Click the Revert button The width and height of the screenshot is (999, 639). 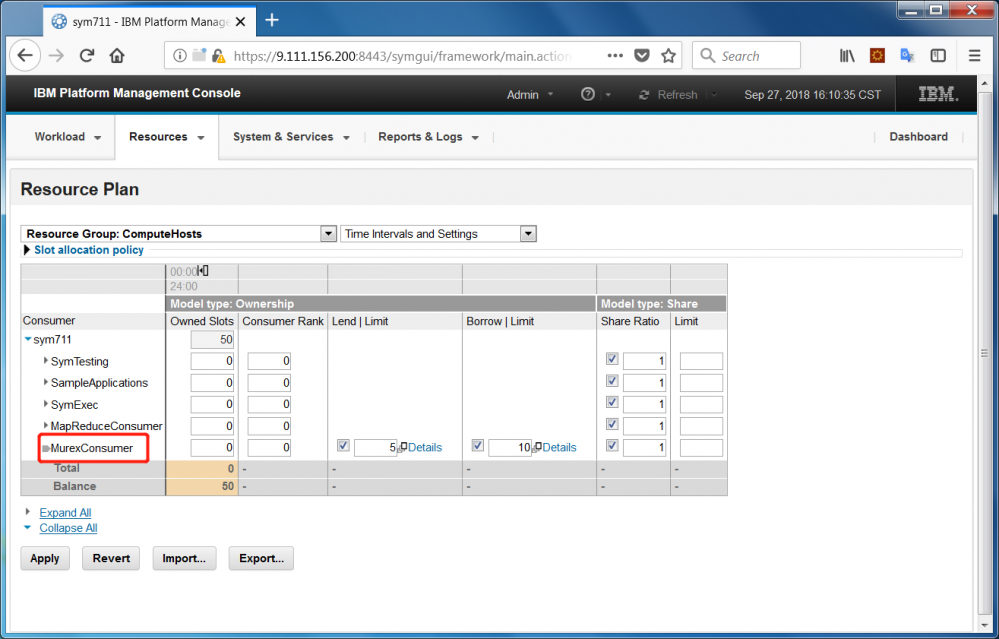coord(111,559)
